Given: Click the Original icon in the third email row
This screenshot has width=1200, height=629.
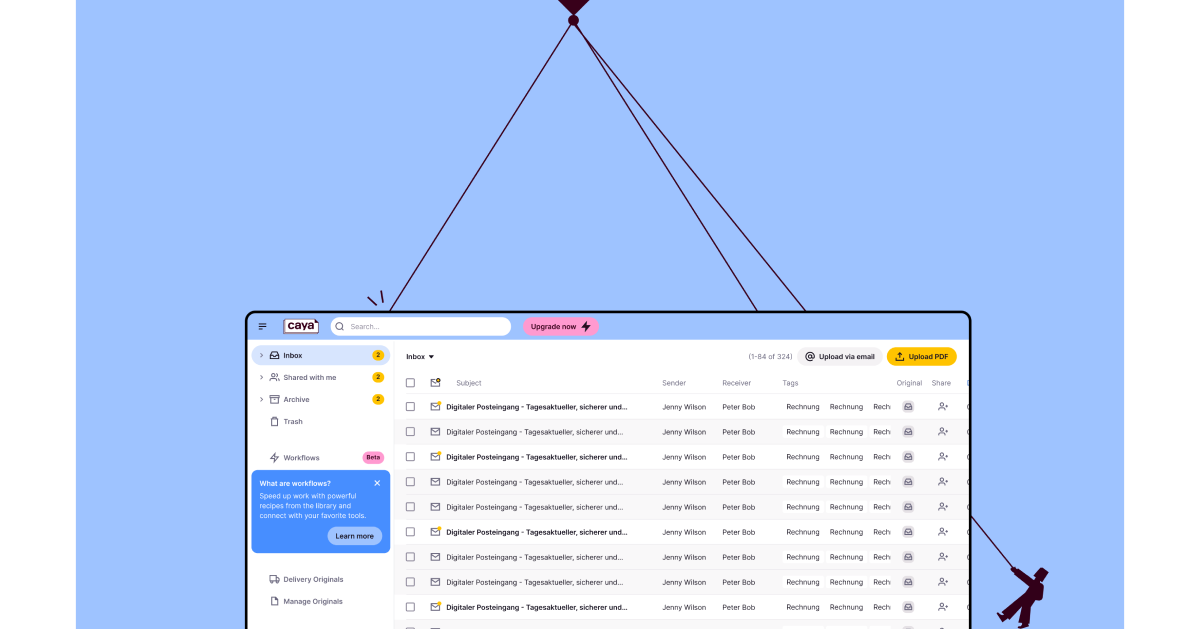Looking at the screenshot, I should [x=908, y=457].
